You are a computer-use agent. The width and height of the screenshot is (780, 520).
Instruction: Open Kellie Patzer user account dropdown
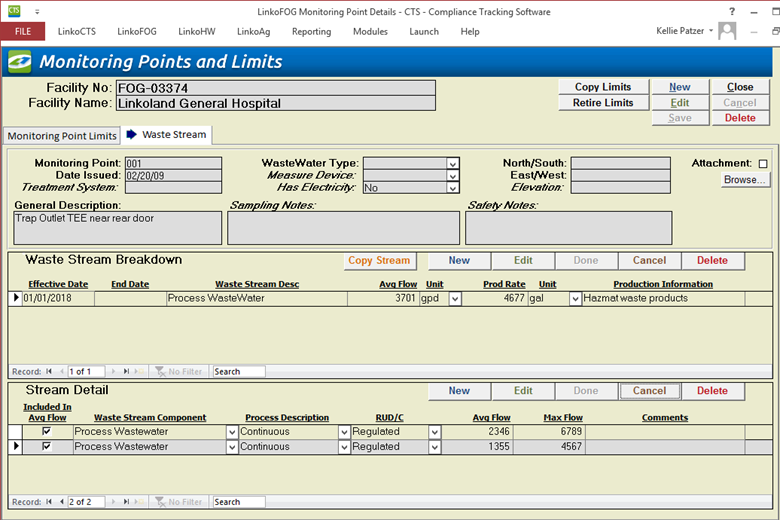711,31
